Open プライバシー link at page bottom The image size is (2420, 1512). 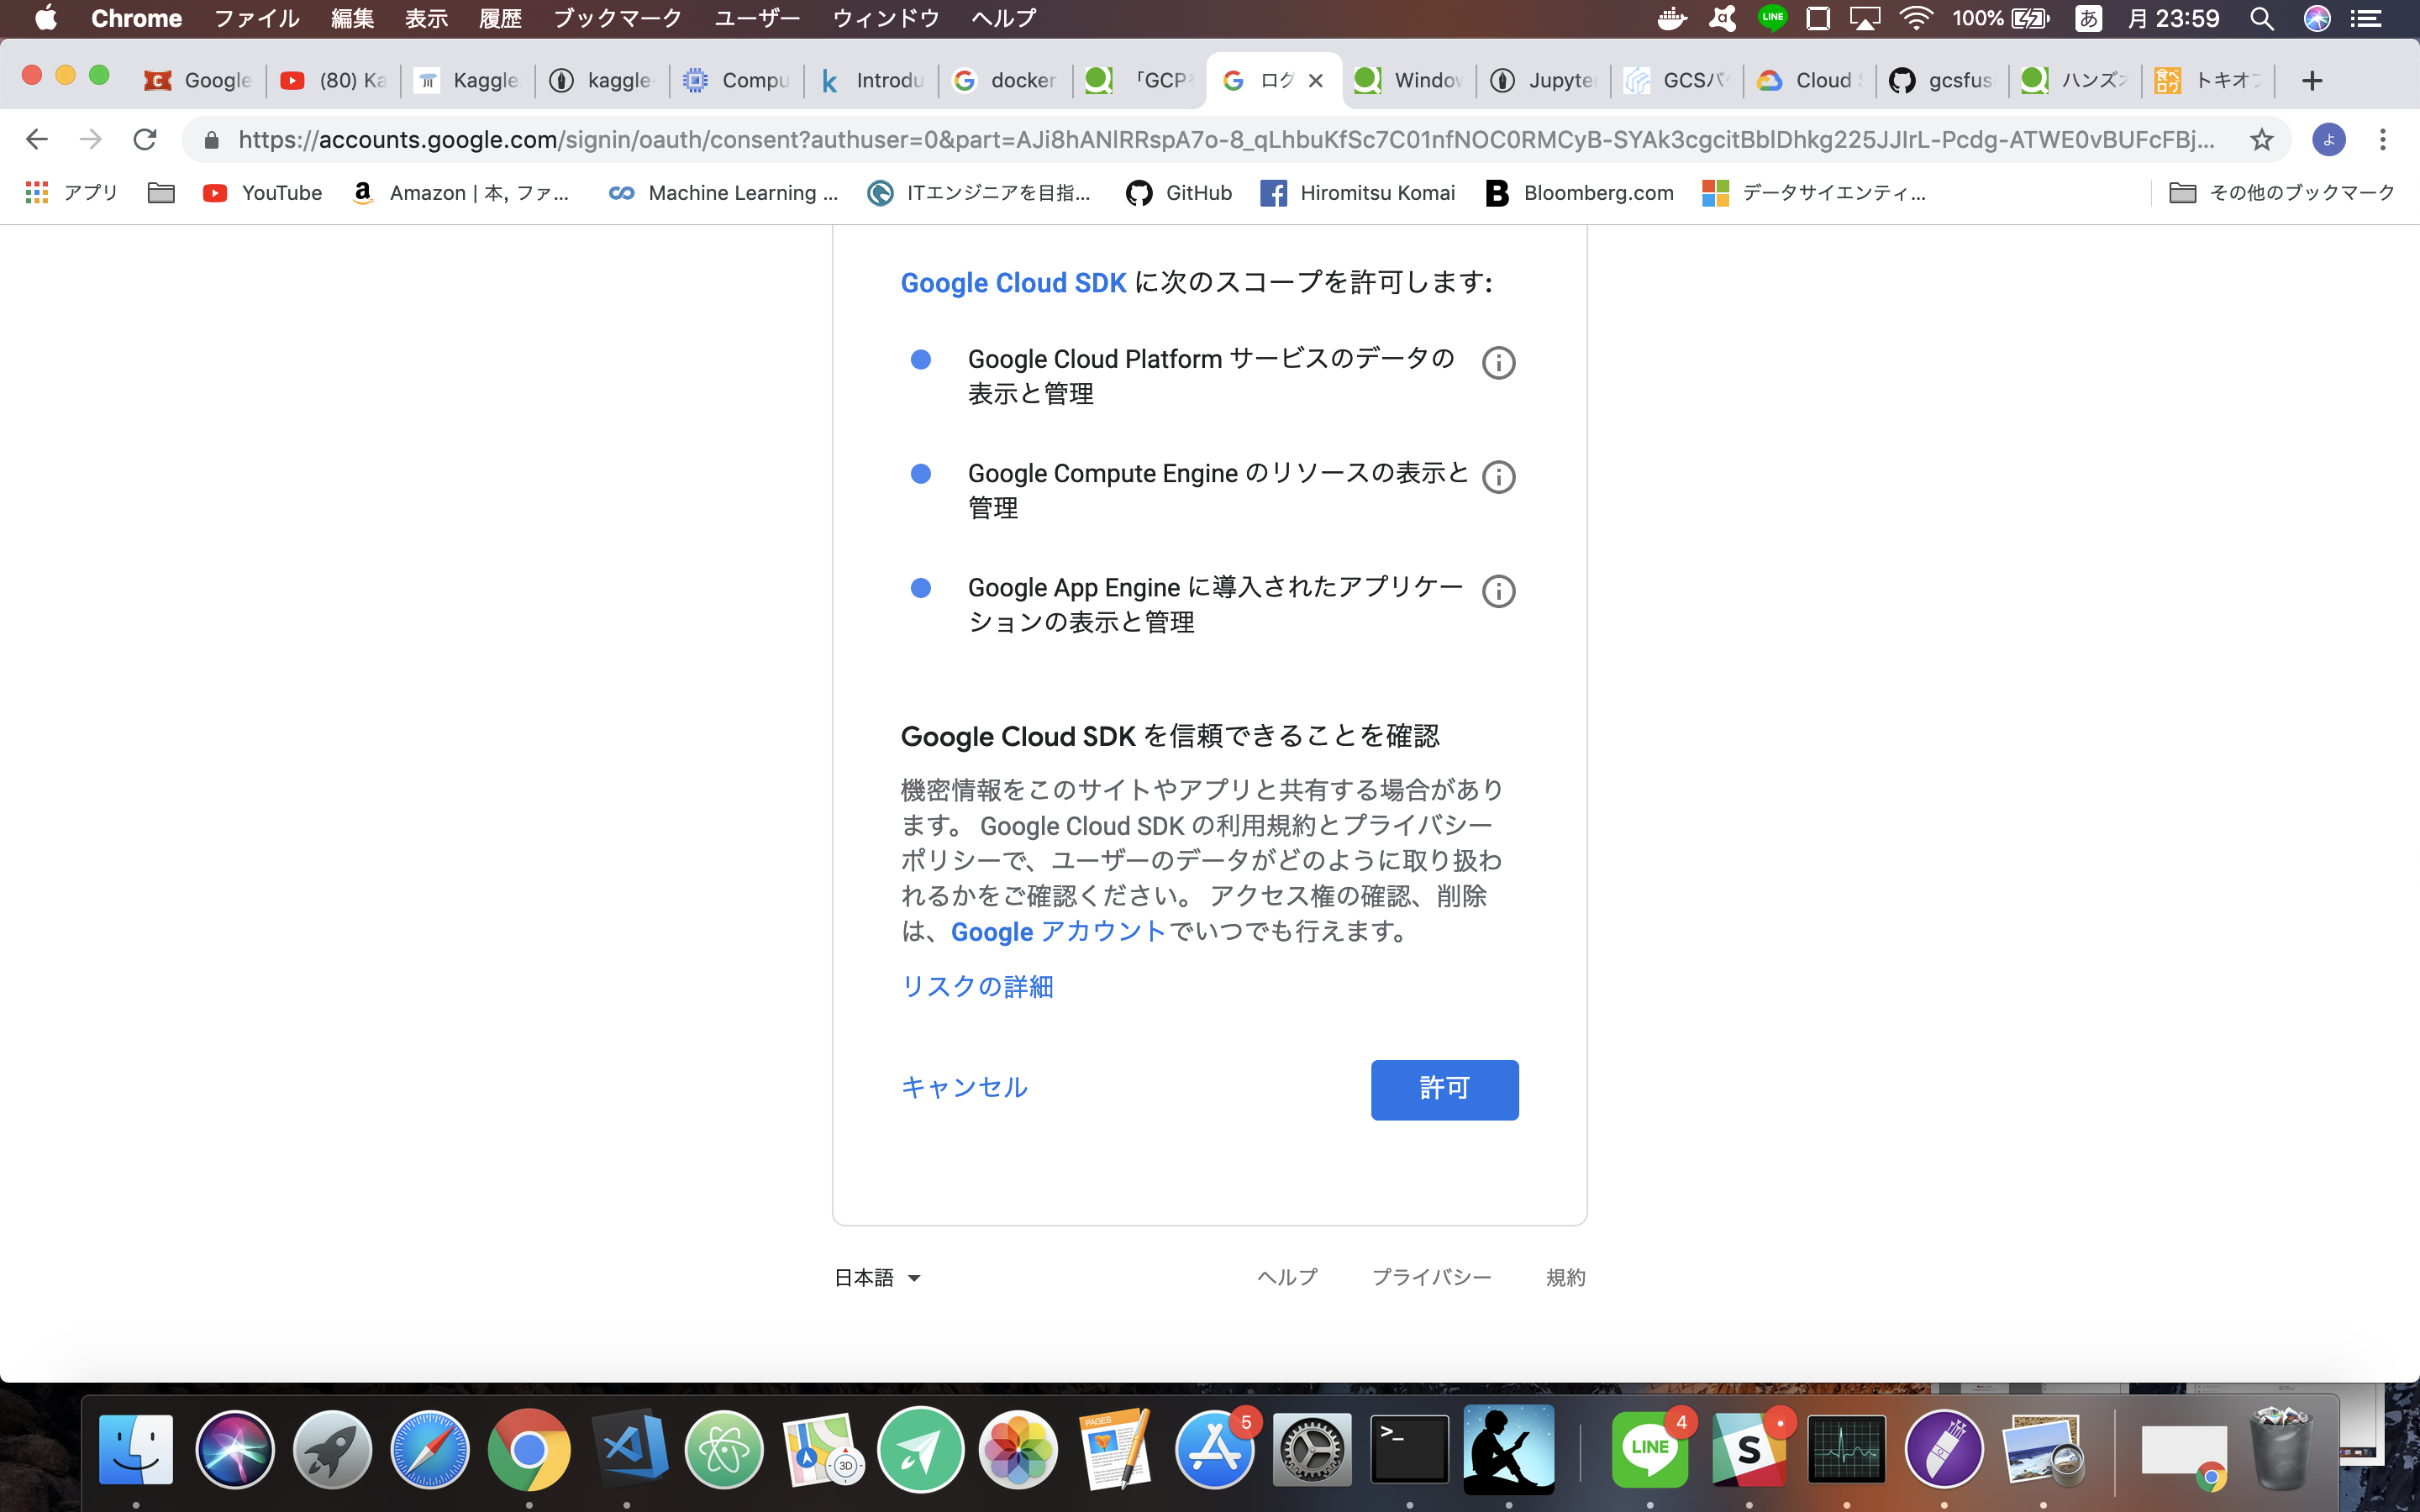(x=1430, y=1277)
